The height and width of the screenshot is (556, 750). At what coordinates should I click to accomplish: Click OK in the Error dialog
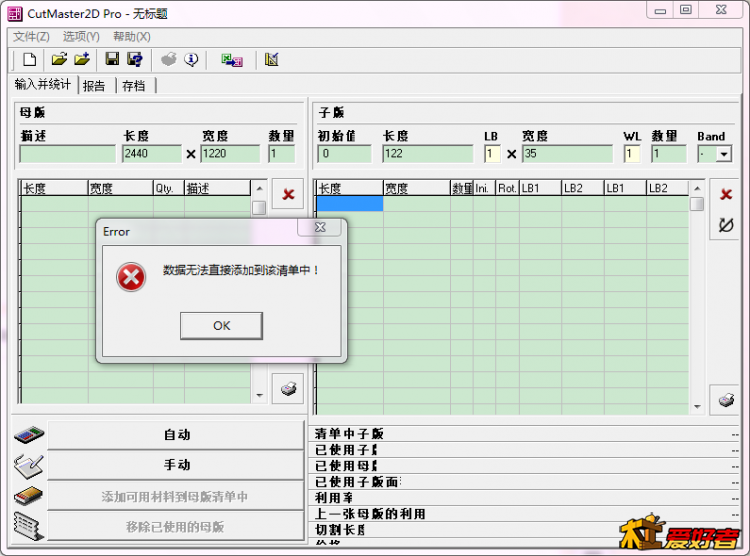(x=221, y=326)
